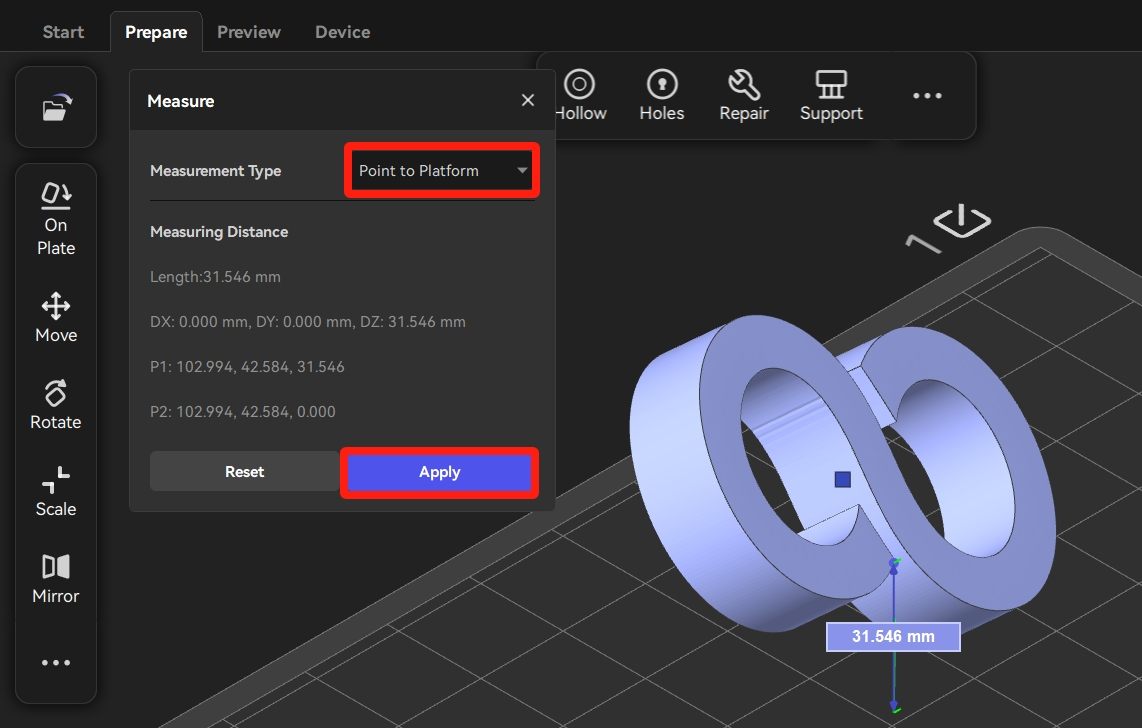Open the Hollow tool

point(581,96)
